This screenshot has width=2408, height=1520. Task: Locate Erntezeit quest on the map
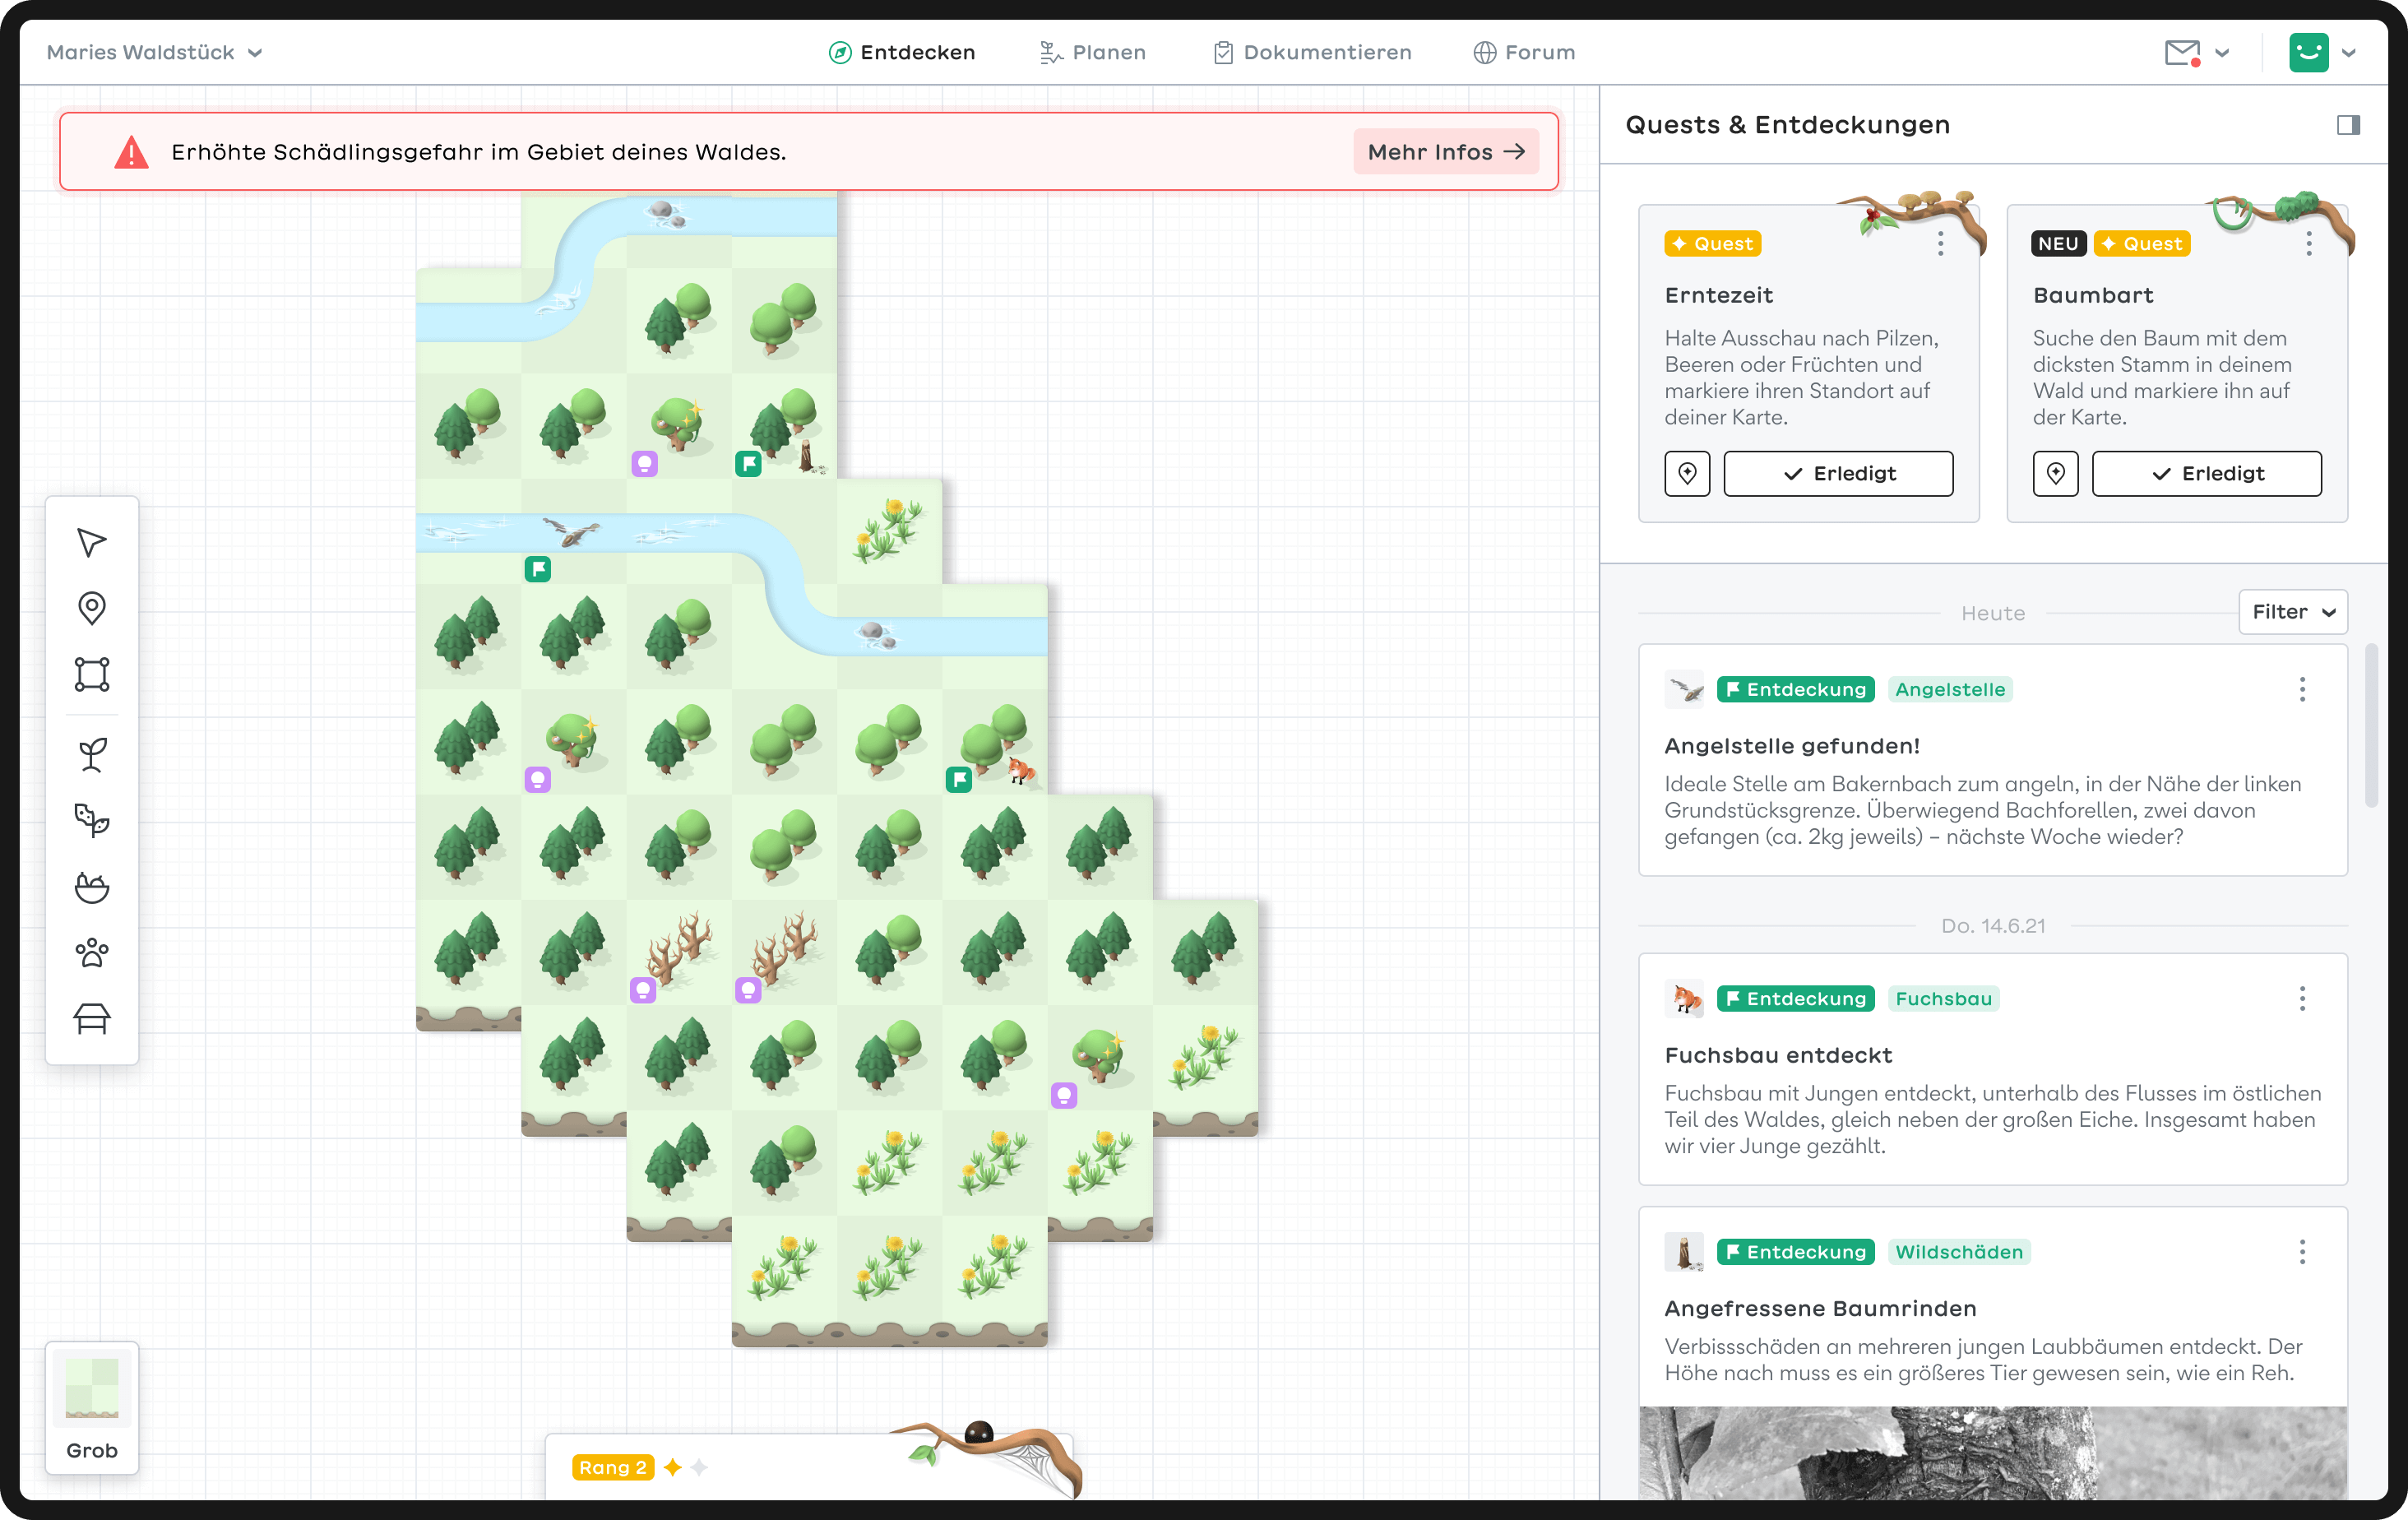click(x=1687, y=473)
